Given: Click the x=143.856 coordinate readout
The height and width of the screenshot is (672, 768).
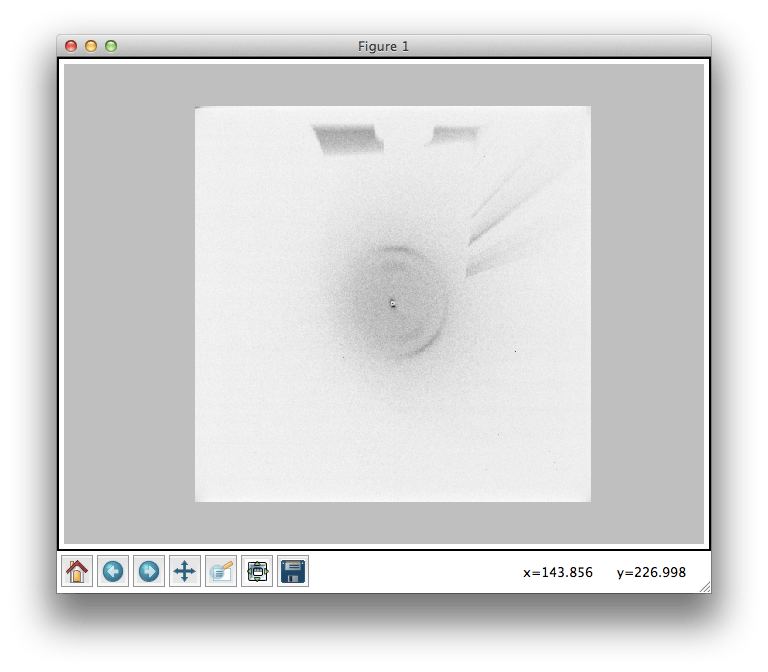Looking at the screenshot, I should 558,572.
